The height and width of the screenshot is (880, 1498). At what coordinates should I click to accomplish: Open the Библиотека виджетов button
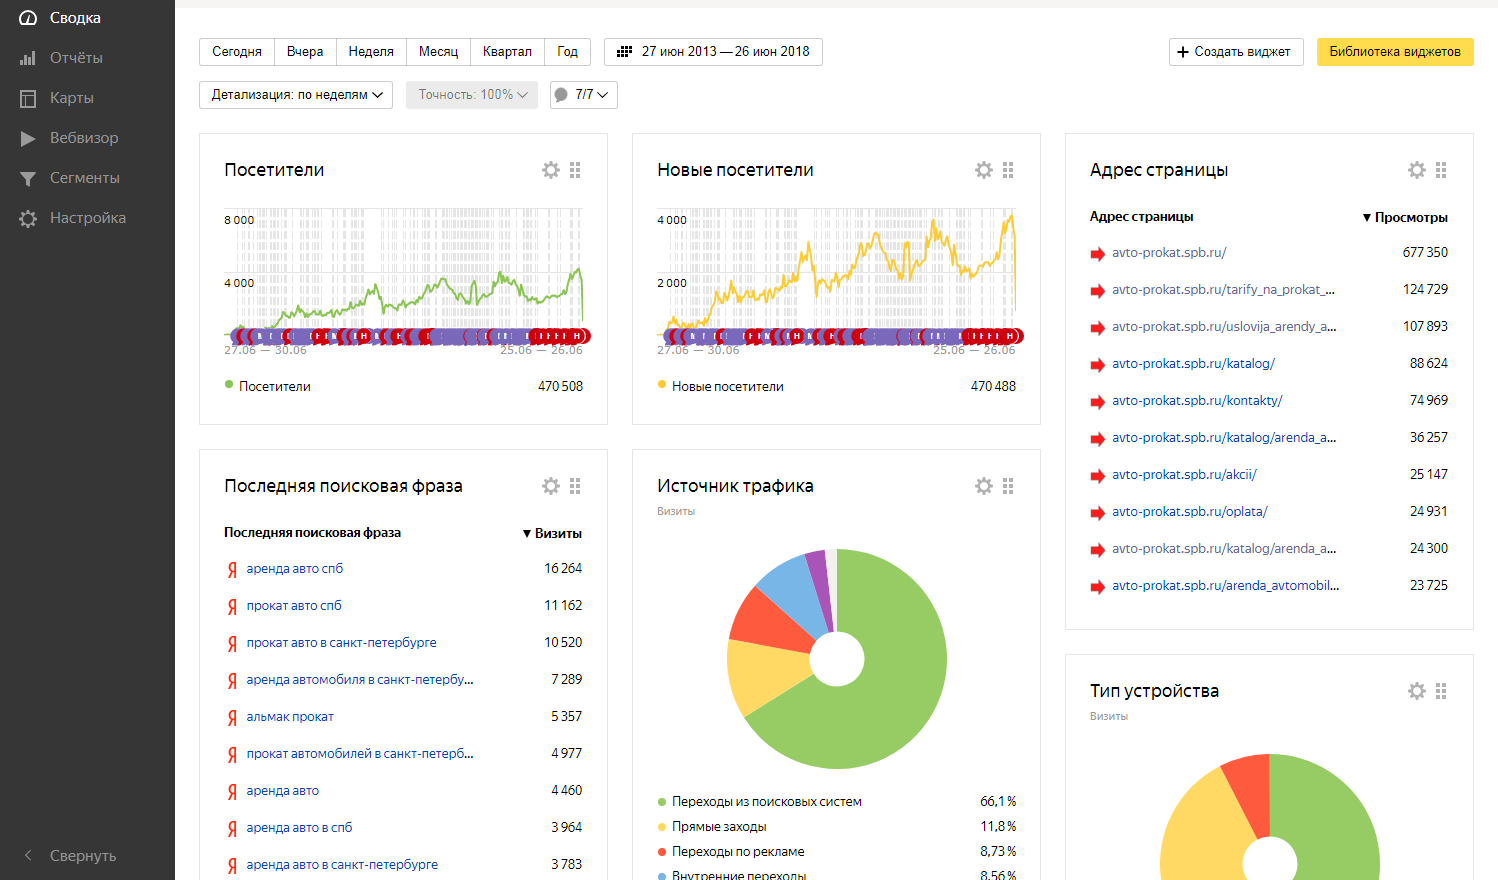1395,52
